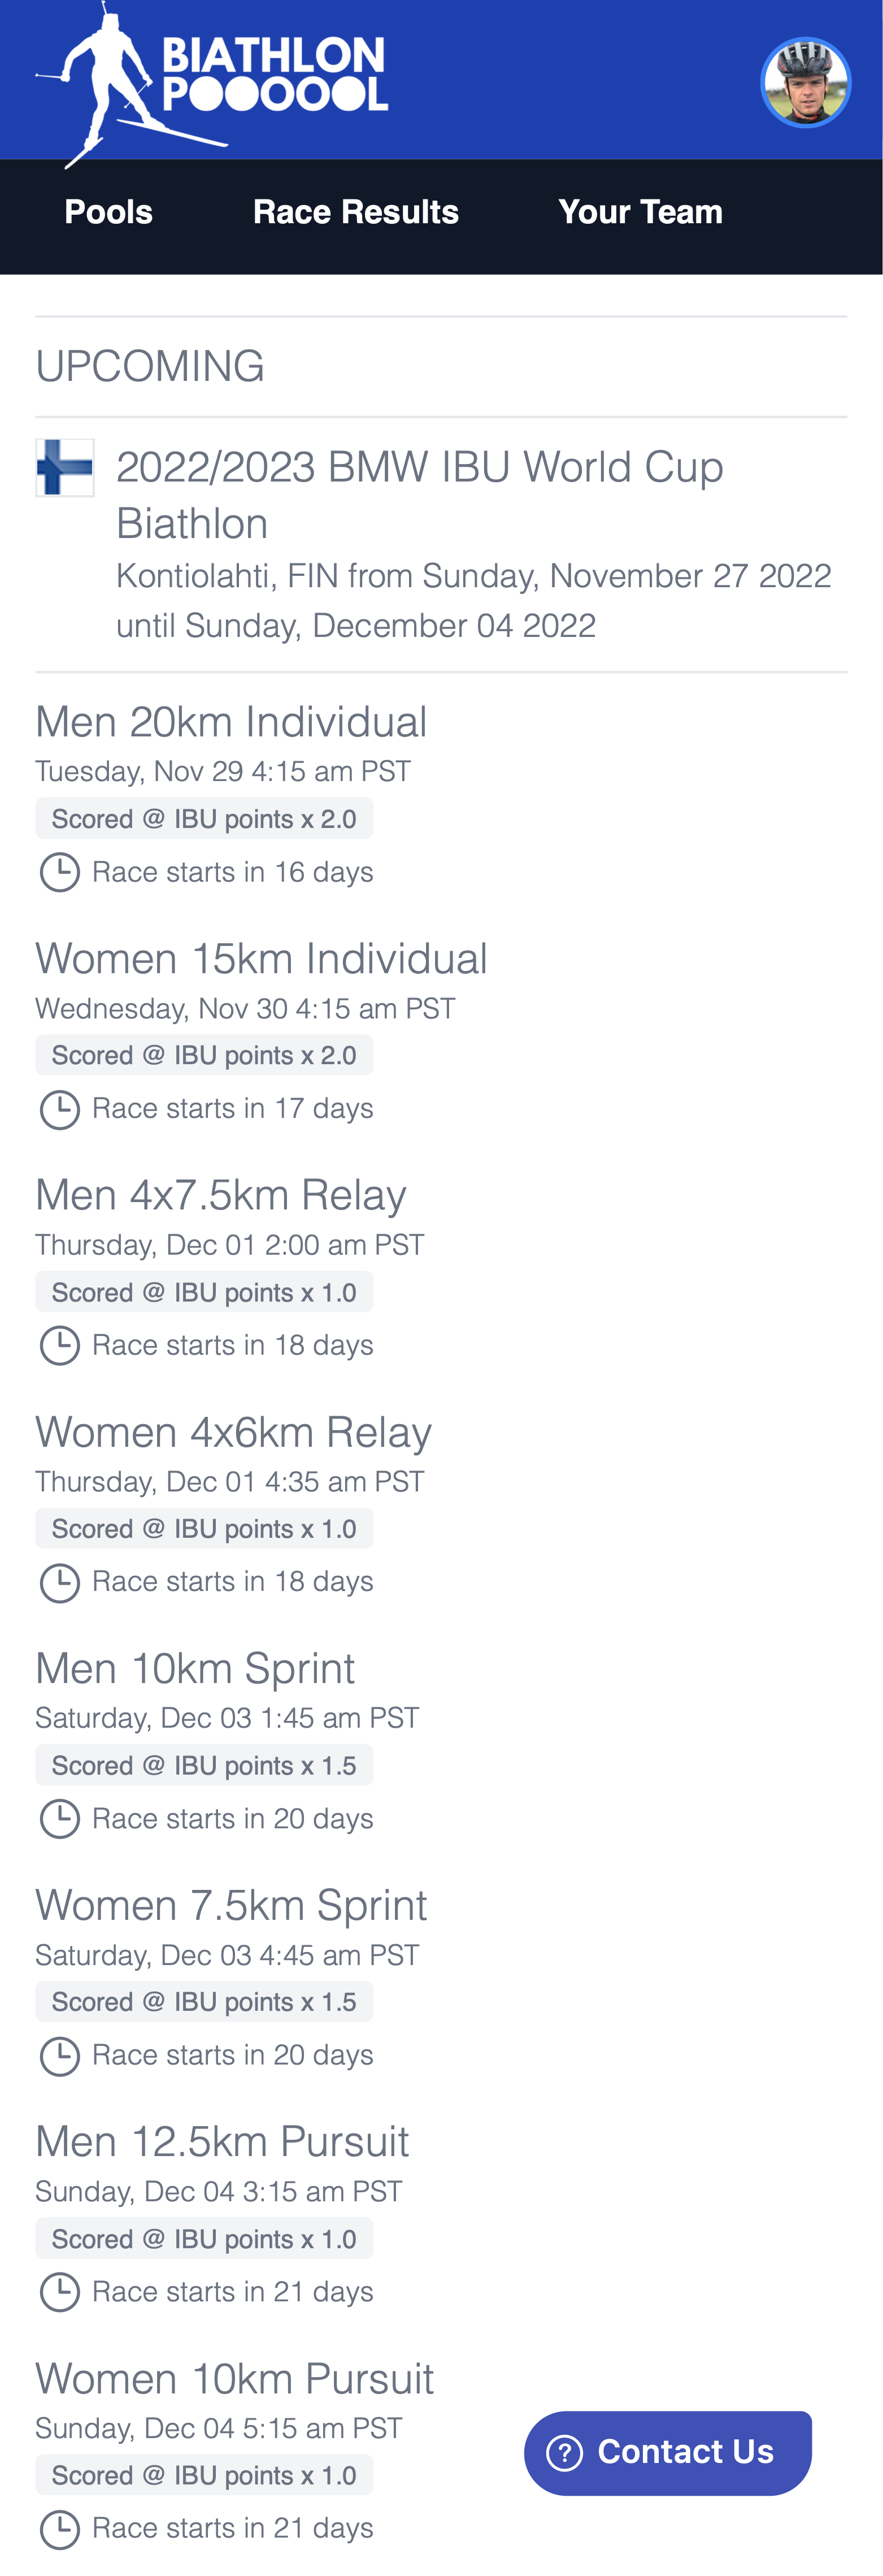Open the Women 10km Pursuit race

coord(234,2378)
